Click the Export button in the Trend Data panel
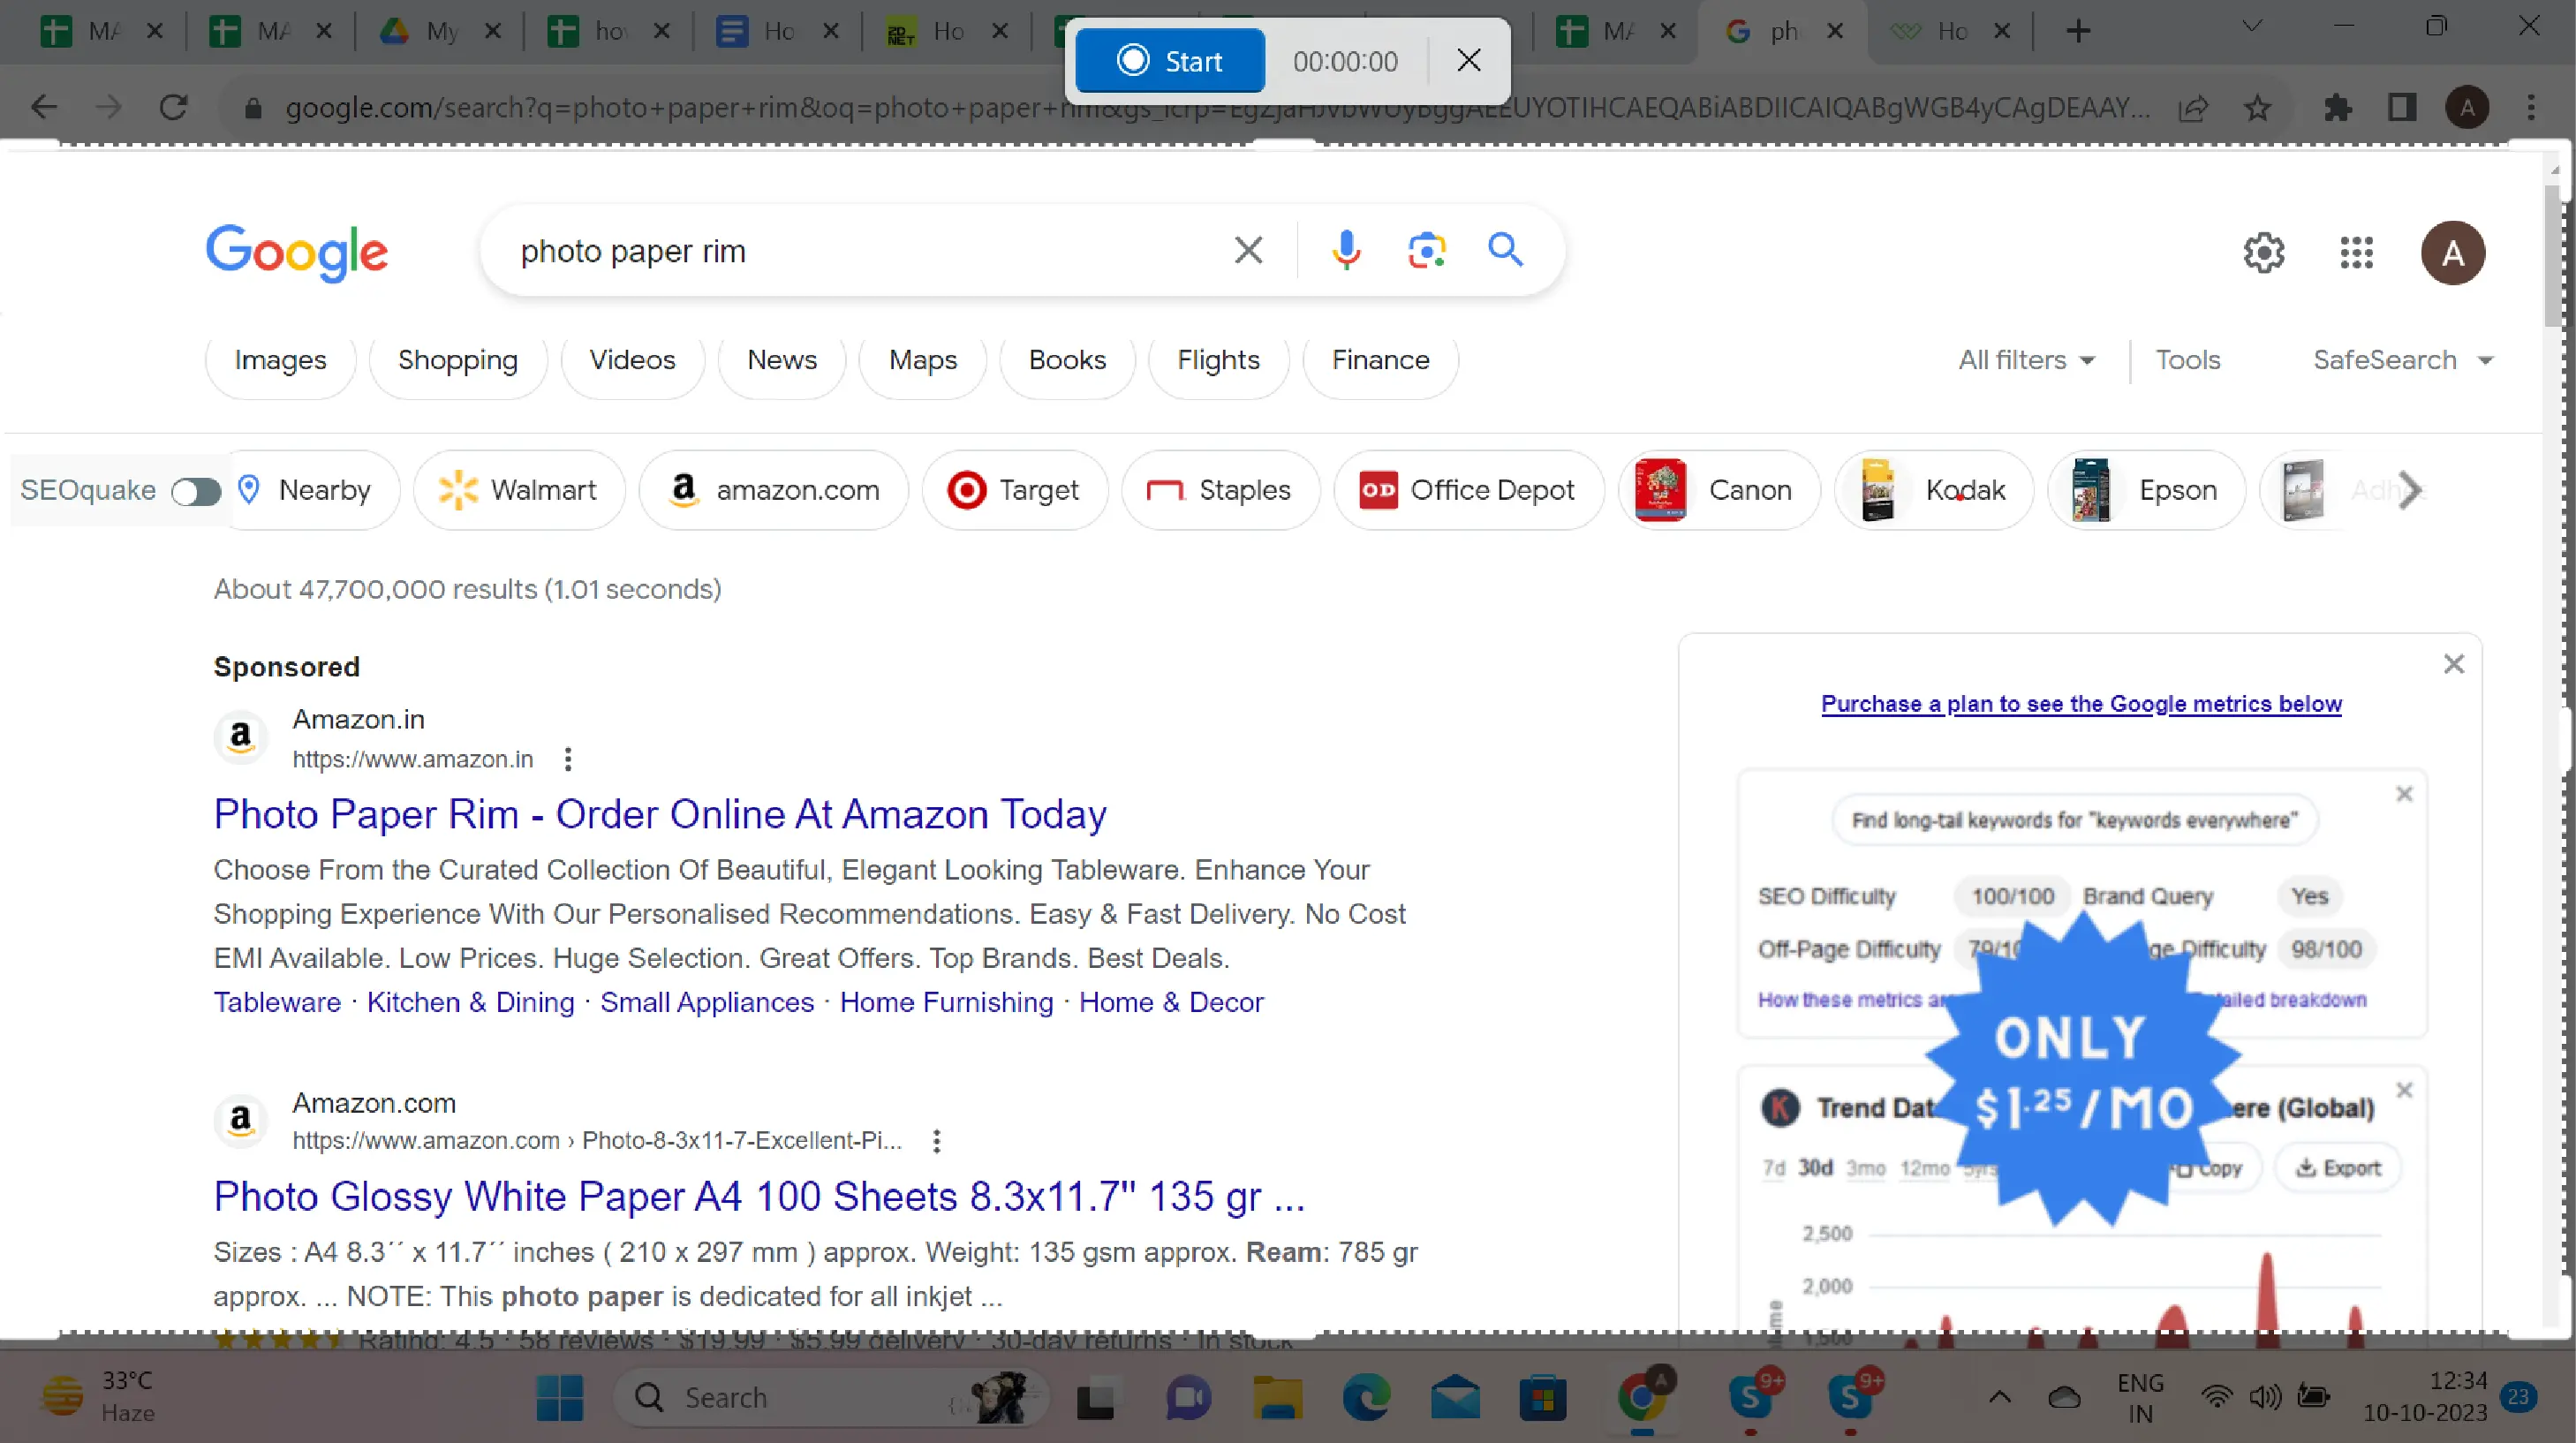Screen dimensions: 2576x1443 (2338, 1168)
